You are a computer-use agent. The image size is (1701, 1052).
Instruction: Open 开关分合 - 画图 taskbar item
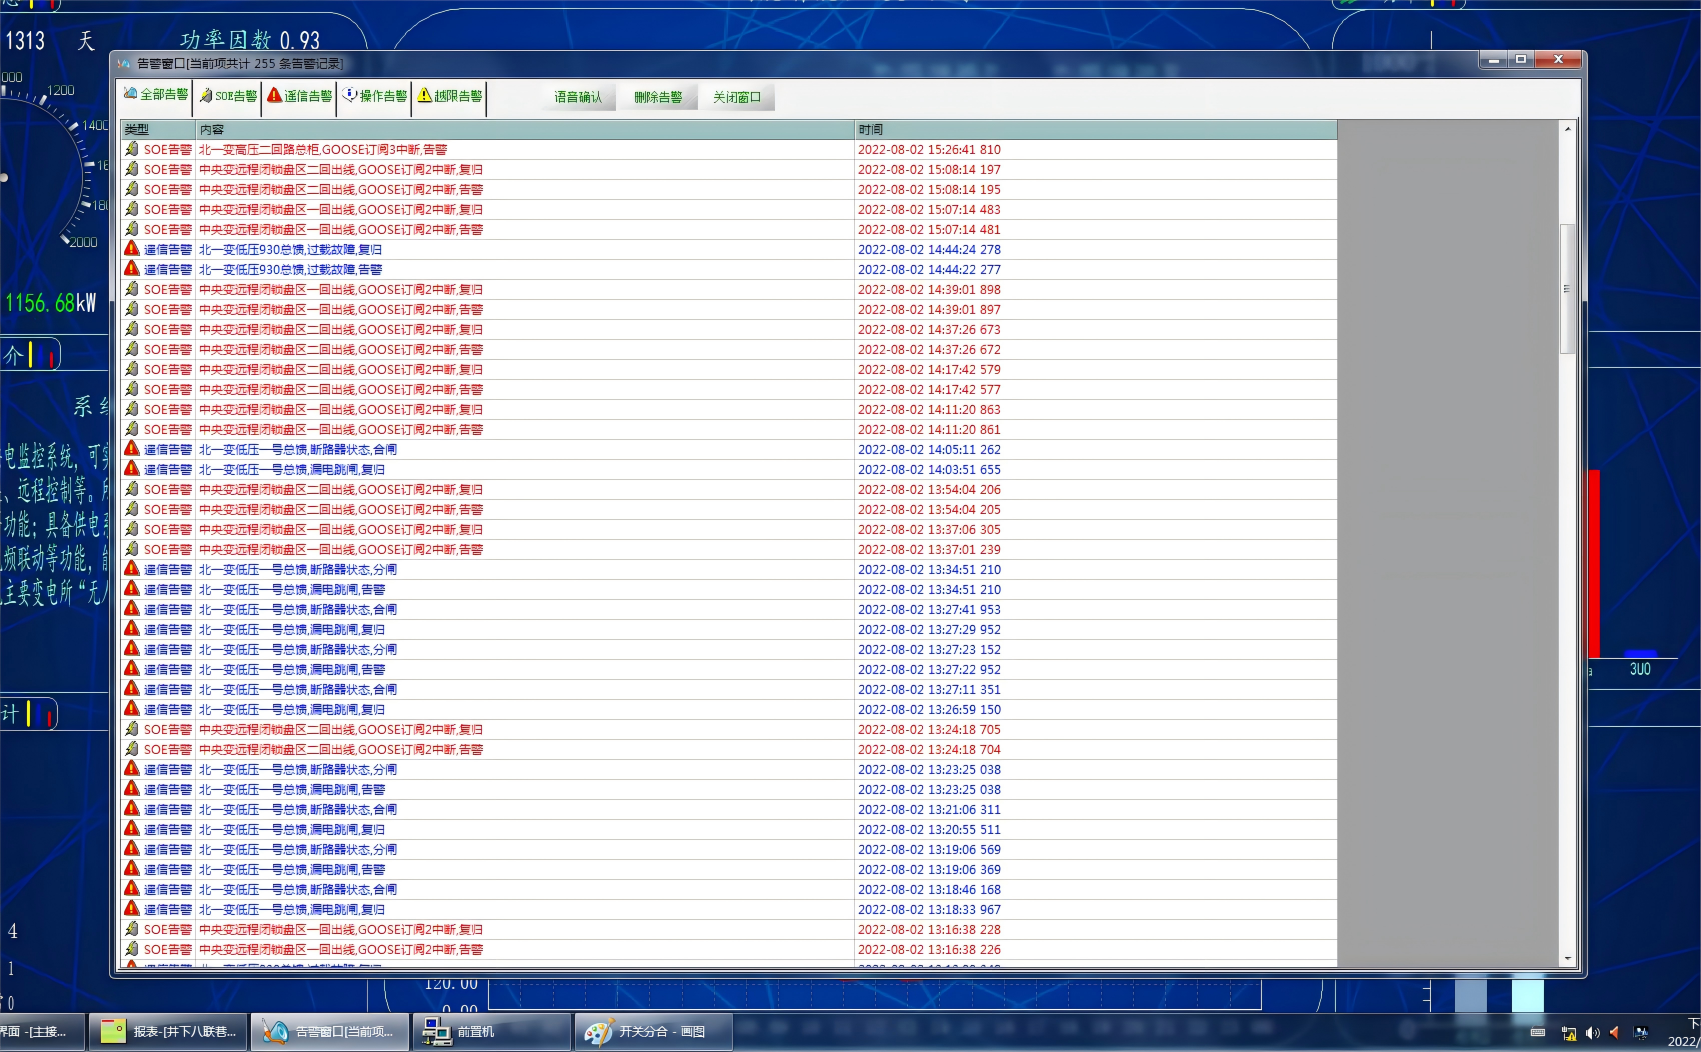(x=652, y=1031)
